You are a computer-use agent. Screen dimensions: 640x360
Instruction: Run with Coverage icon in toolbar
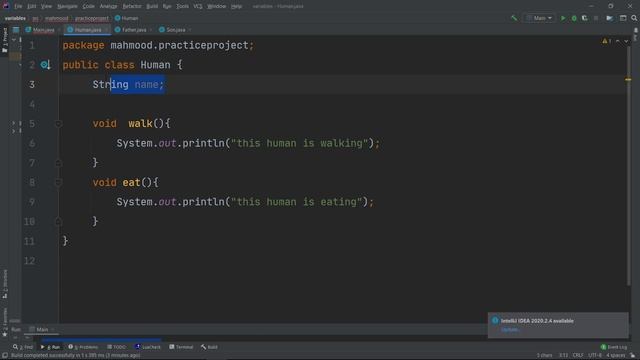click(x=584, y=18)
